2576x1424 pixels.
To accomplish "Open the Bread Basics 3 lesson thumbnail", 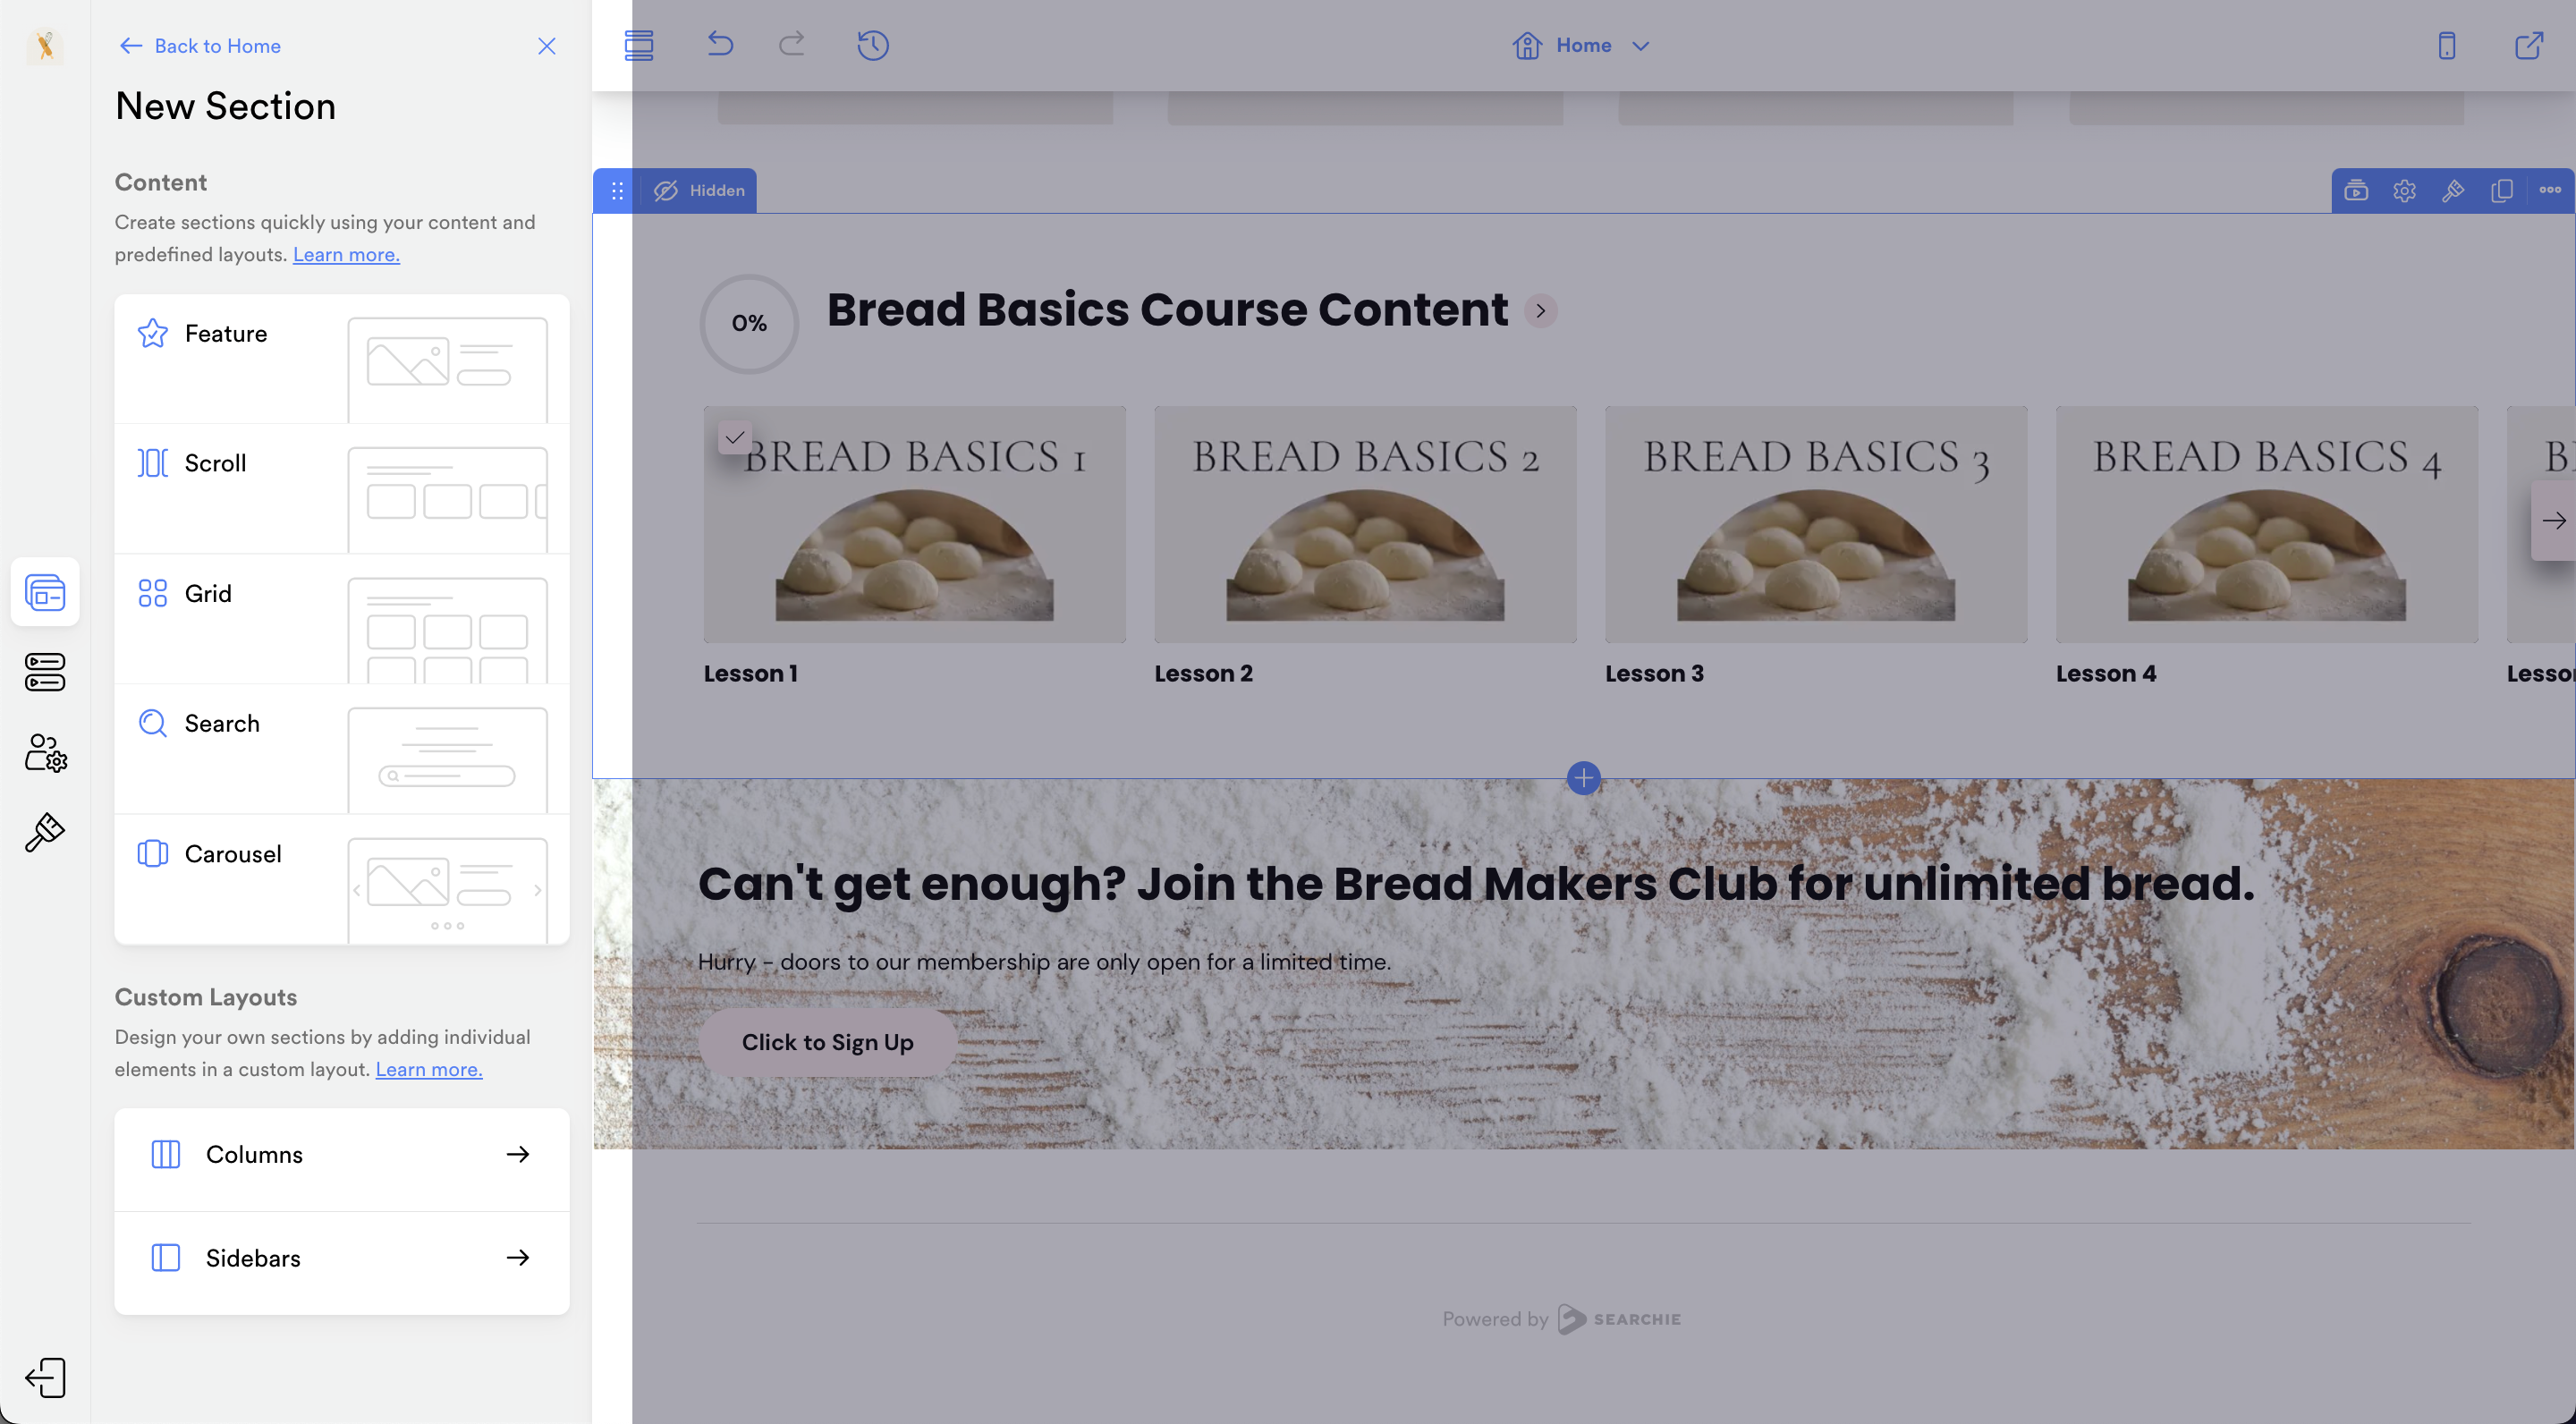I will tap(1815, 524).
